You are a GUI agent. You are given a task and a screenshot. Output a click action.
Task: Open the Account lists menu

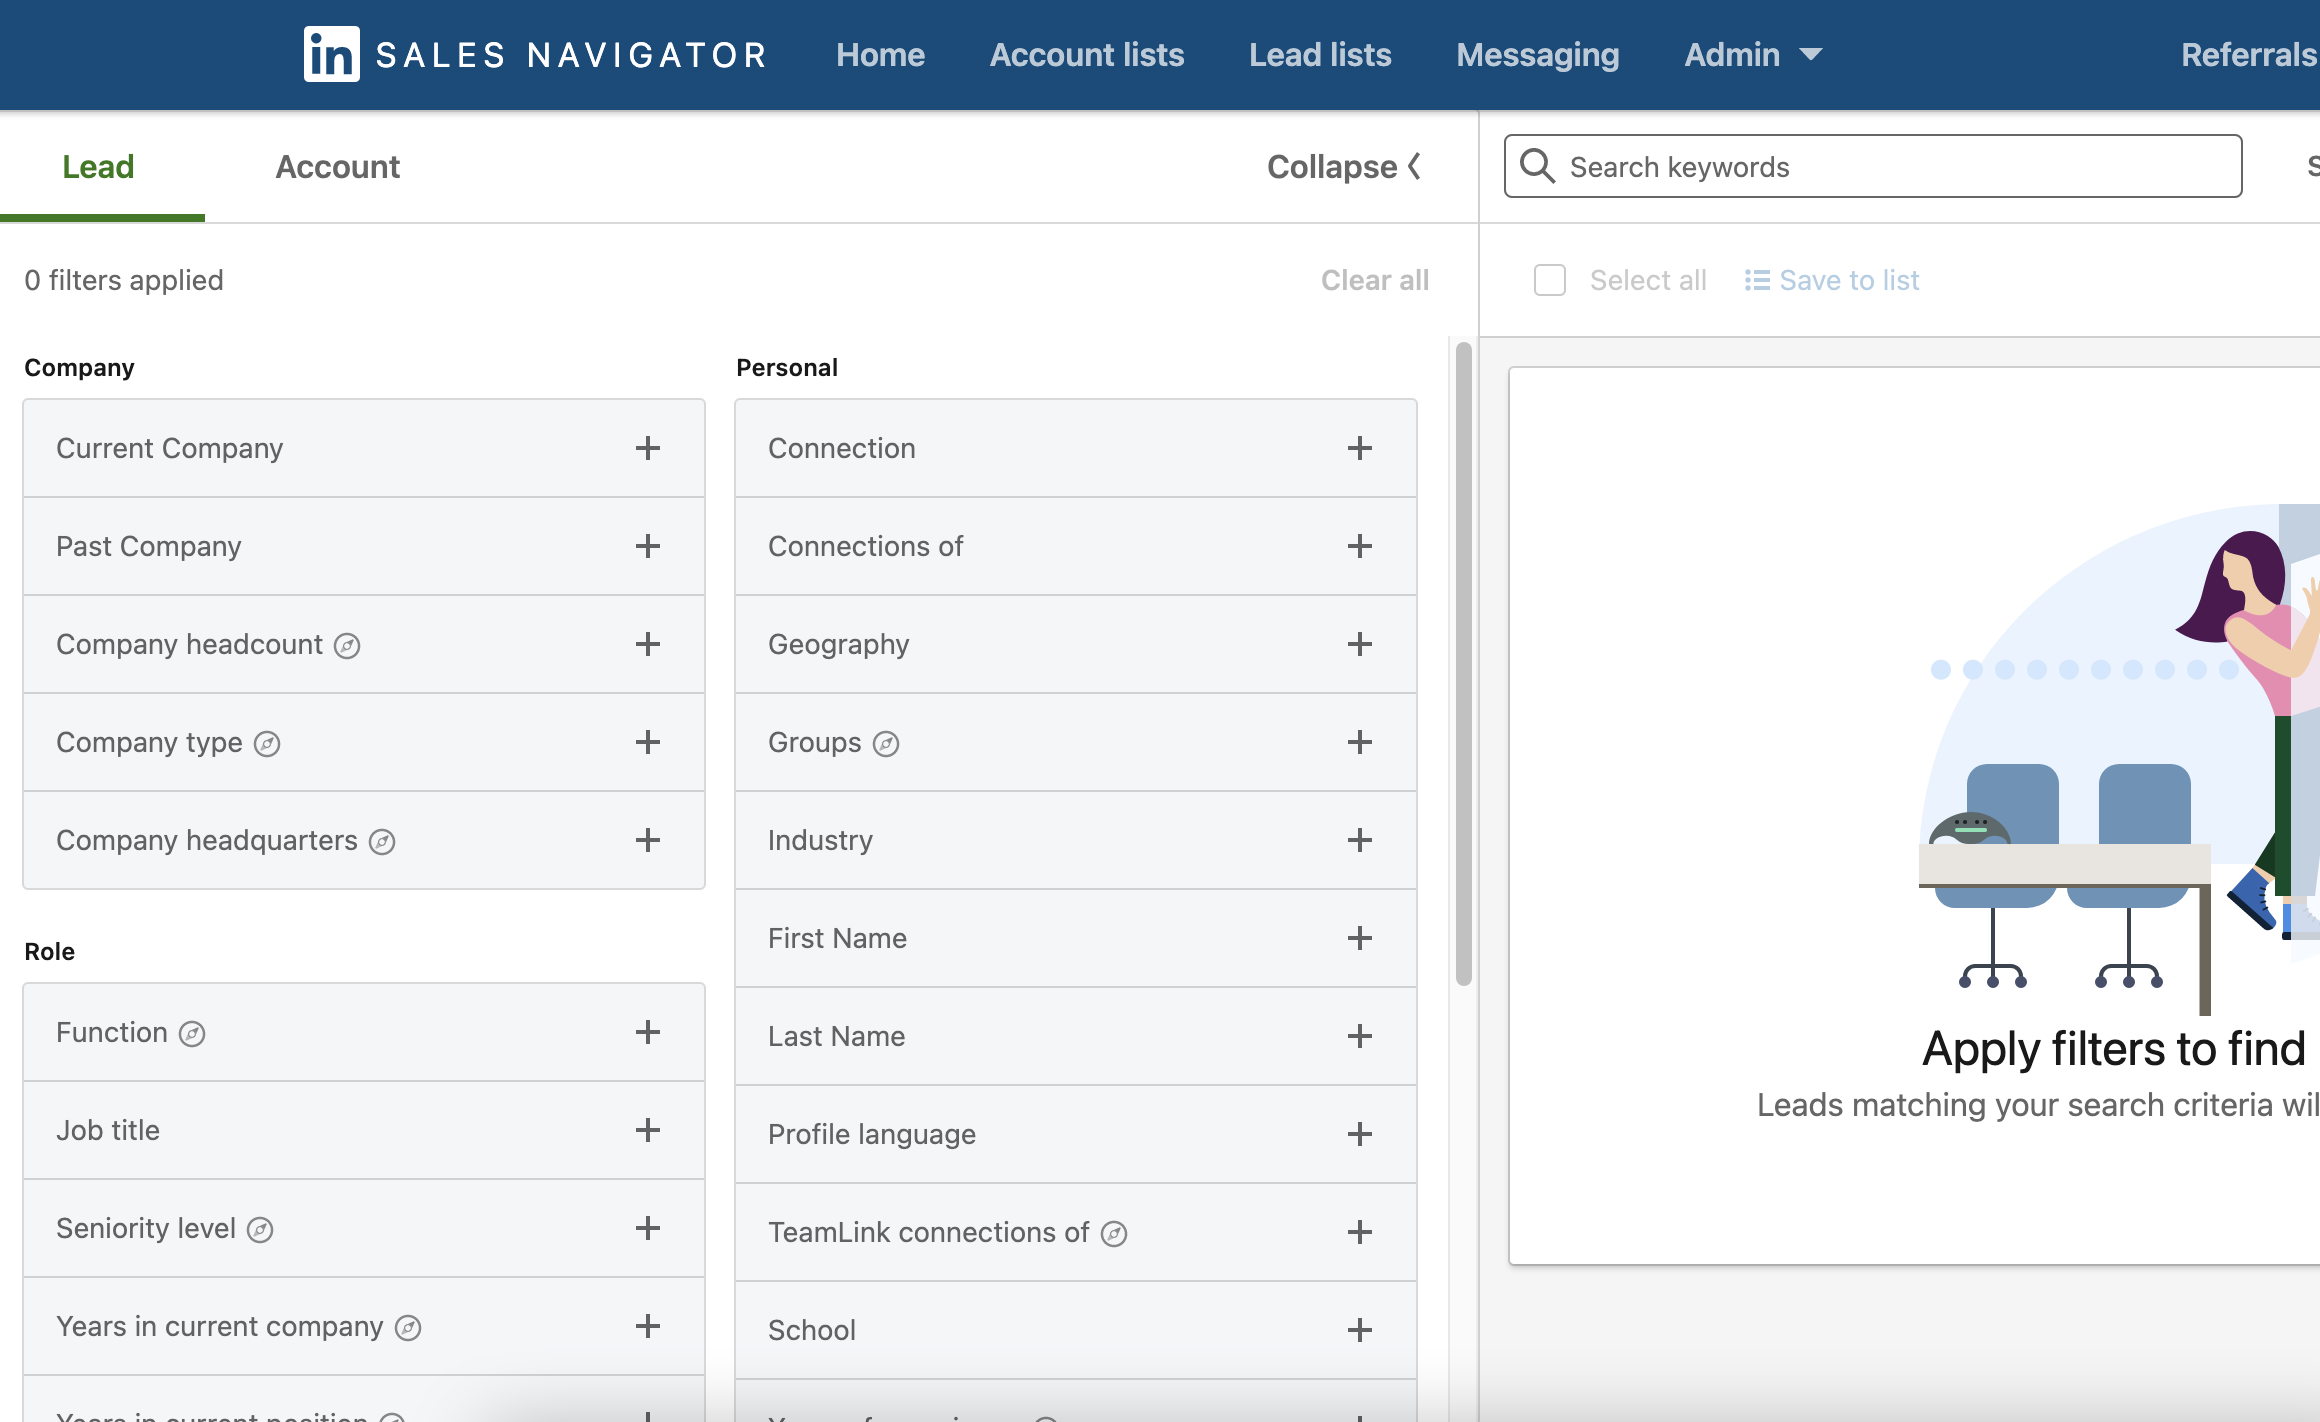coord(1085,53)
